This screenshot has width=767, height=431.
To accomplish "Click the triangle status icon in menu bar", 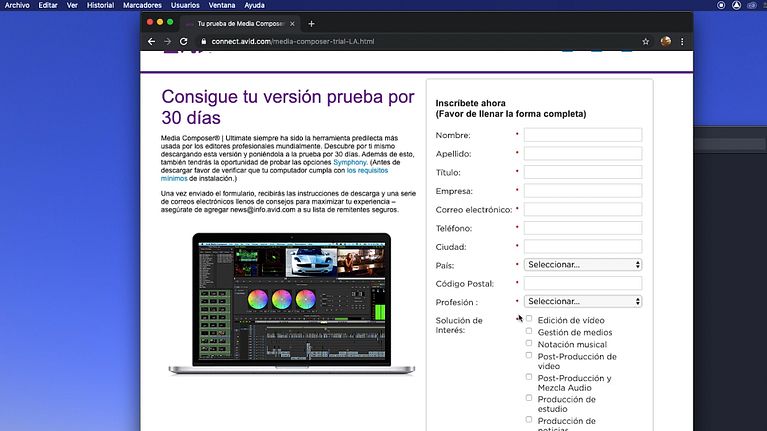I will click(x=736, y=5).
